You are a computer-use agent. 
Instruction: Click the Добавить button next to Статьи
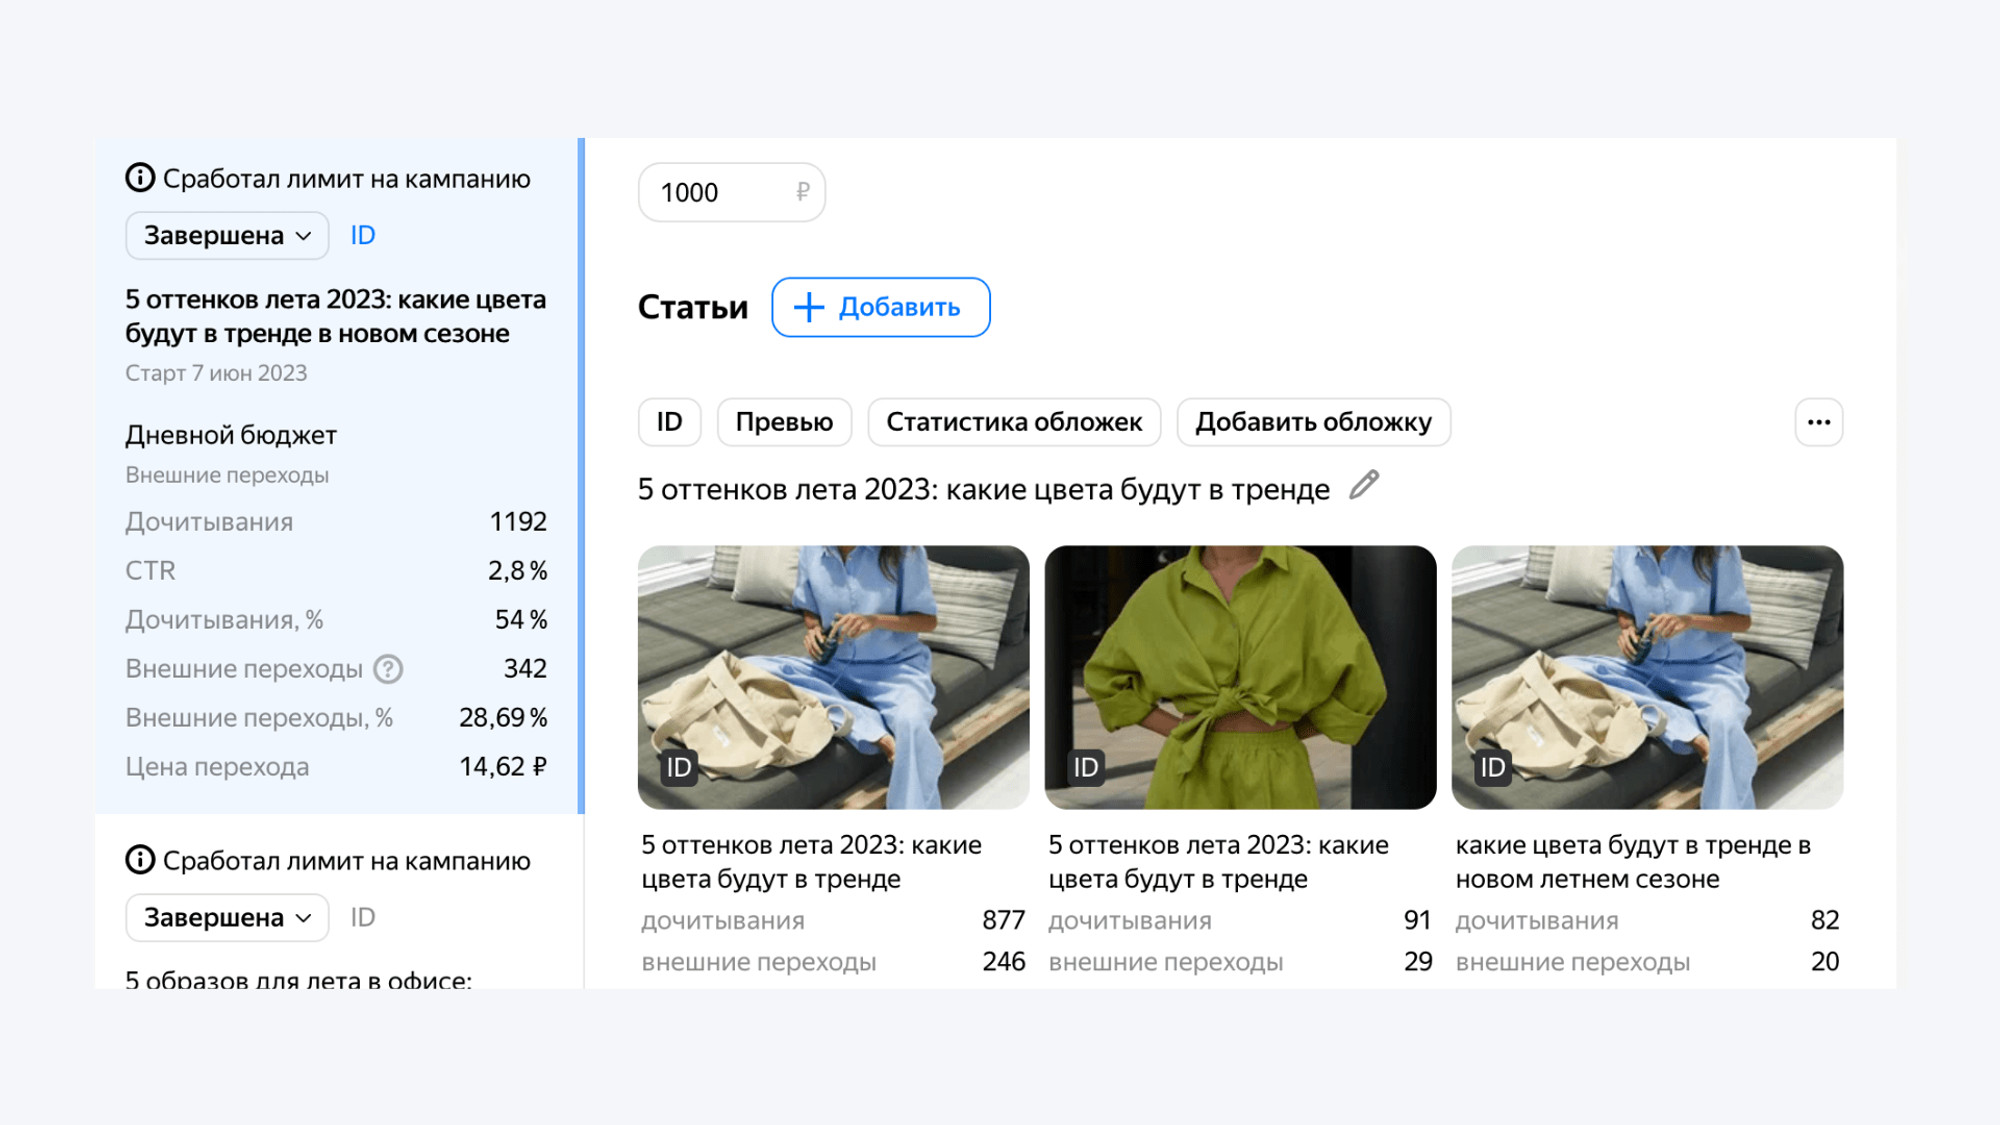[880, 307]
